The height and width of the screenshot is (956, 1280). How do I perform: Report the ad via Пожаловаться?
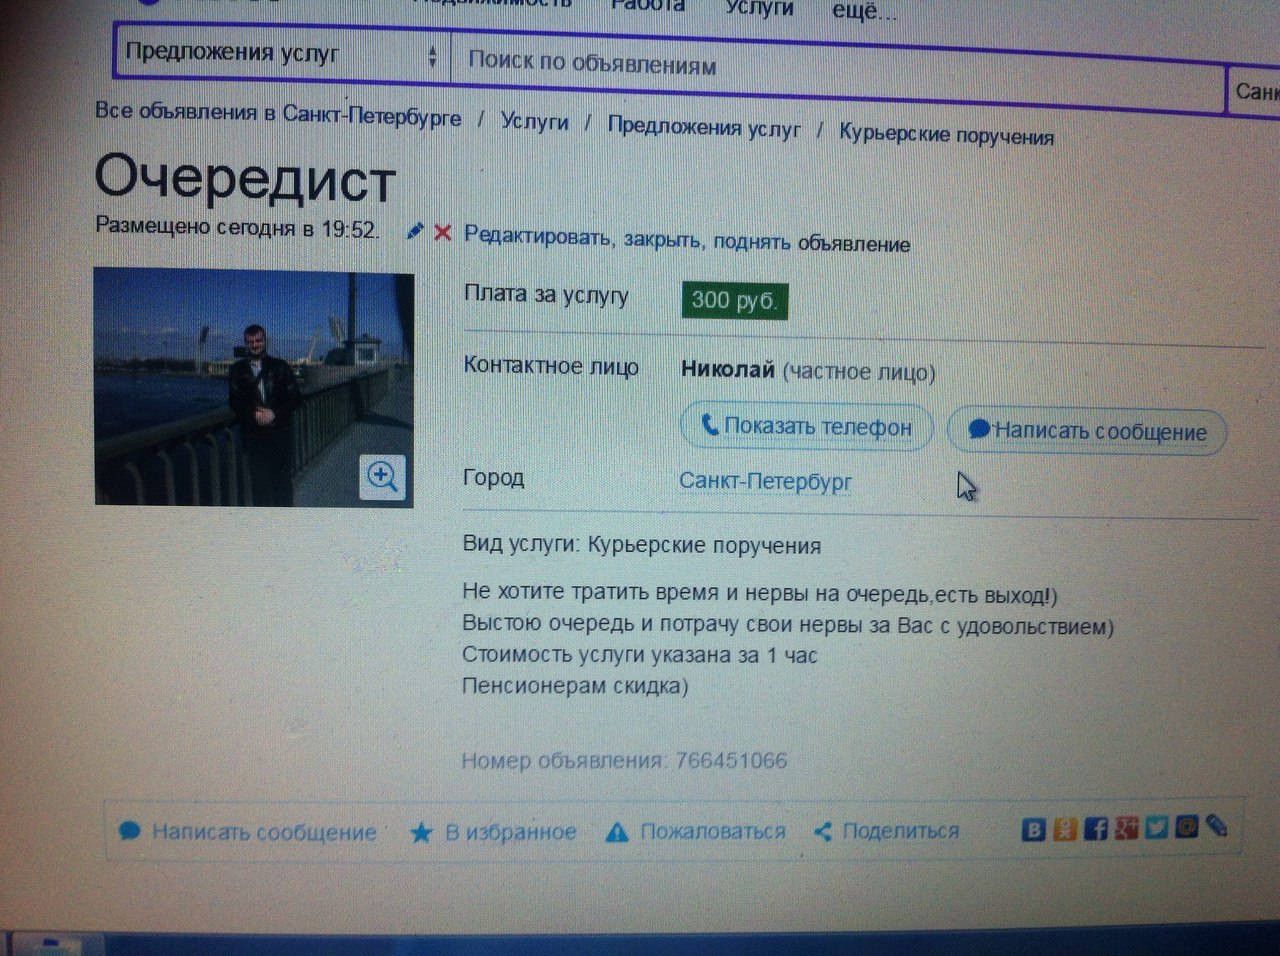[x=712, y=831]
